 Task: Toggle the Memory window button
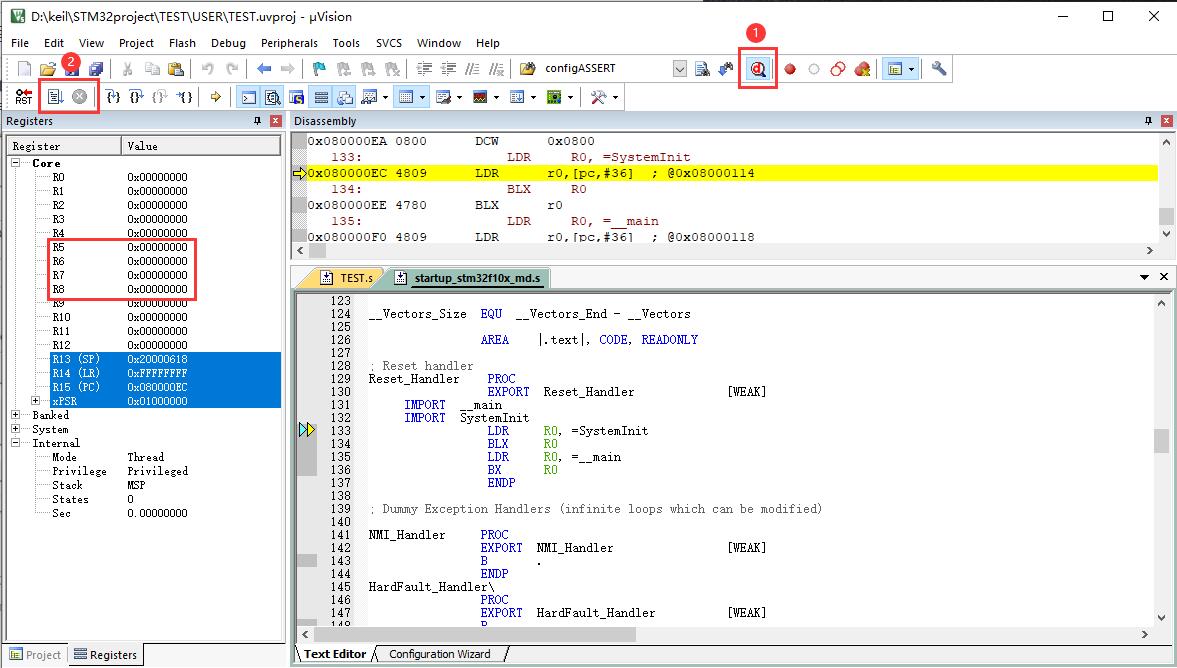406,97
